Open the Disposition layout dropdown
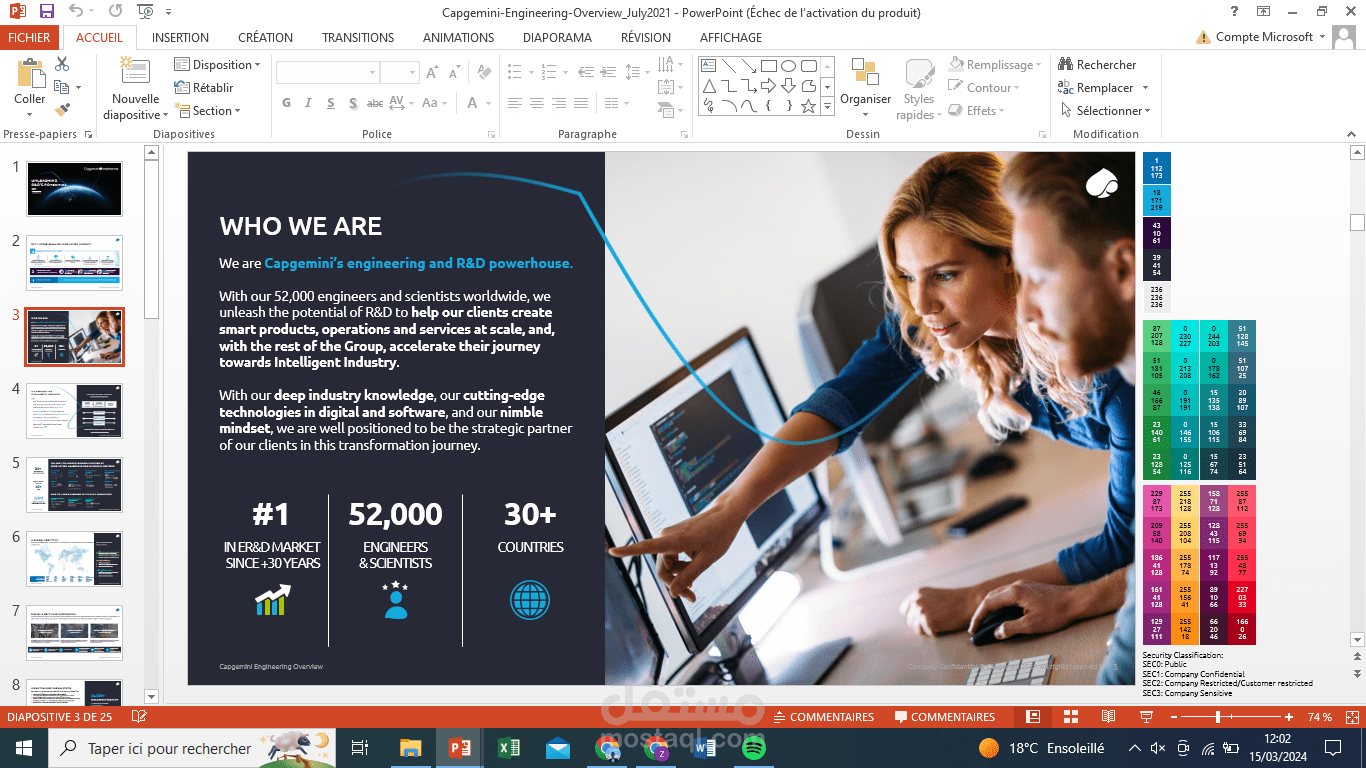 [x=218, y=64]
